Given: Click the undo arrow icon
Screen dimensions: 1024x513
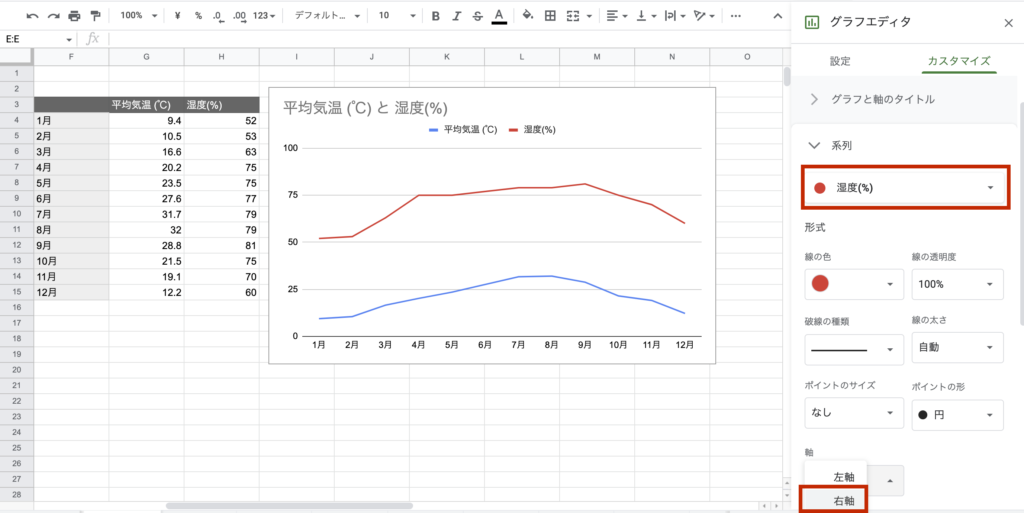Looking at the screenshot, I should 32,16.
